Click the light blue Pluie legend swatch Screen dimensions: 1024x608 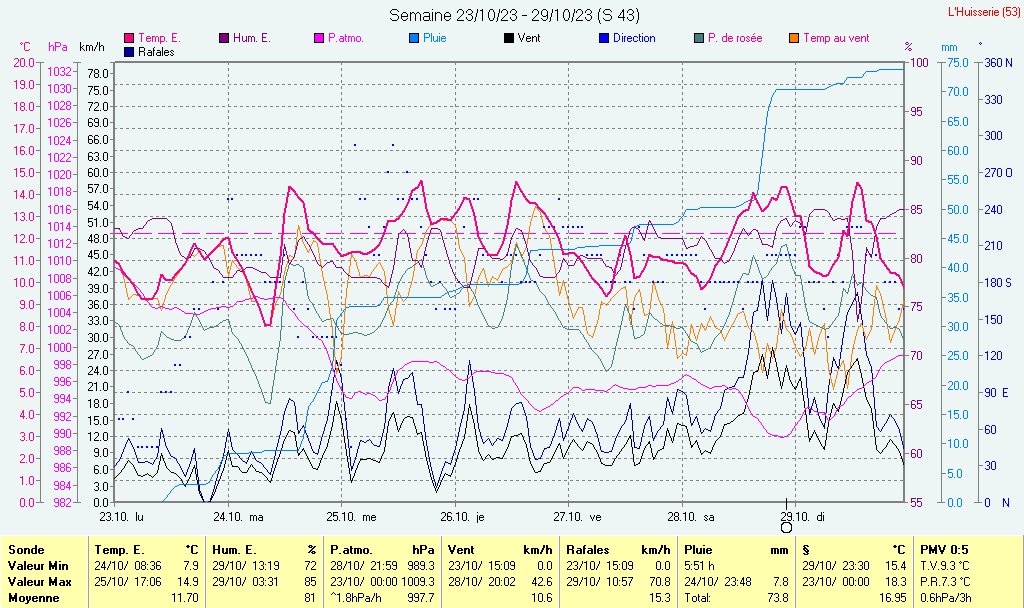click(414, 39)
